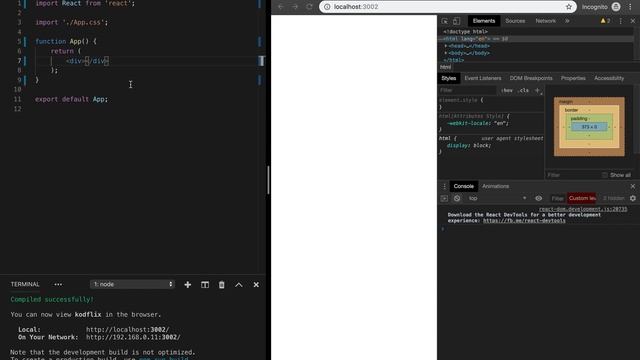Image resolution: width=640 pixels, height=360 pixels.
Task: Toggle the .cls class editor button
Action: pos(523,90)
